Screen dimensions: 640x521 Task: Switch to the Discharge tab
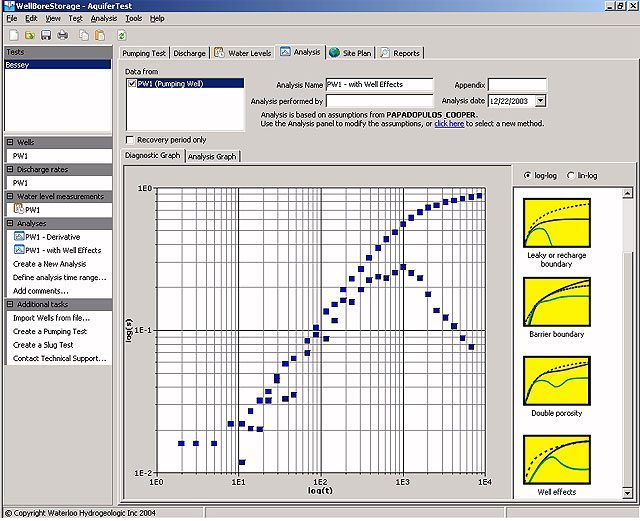click(189, 53)
